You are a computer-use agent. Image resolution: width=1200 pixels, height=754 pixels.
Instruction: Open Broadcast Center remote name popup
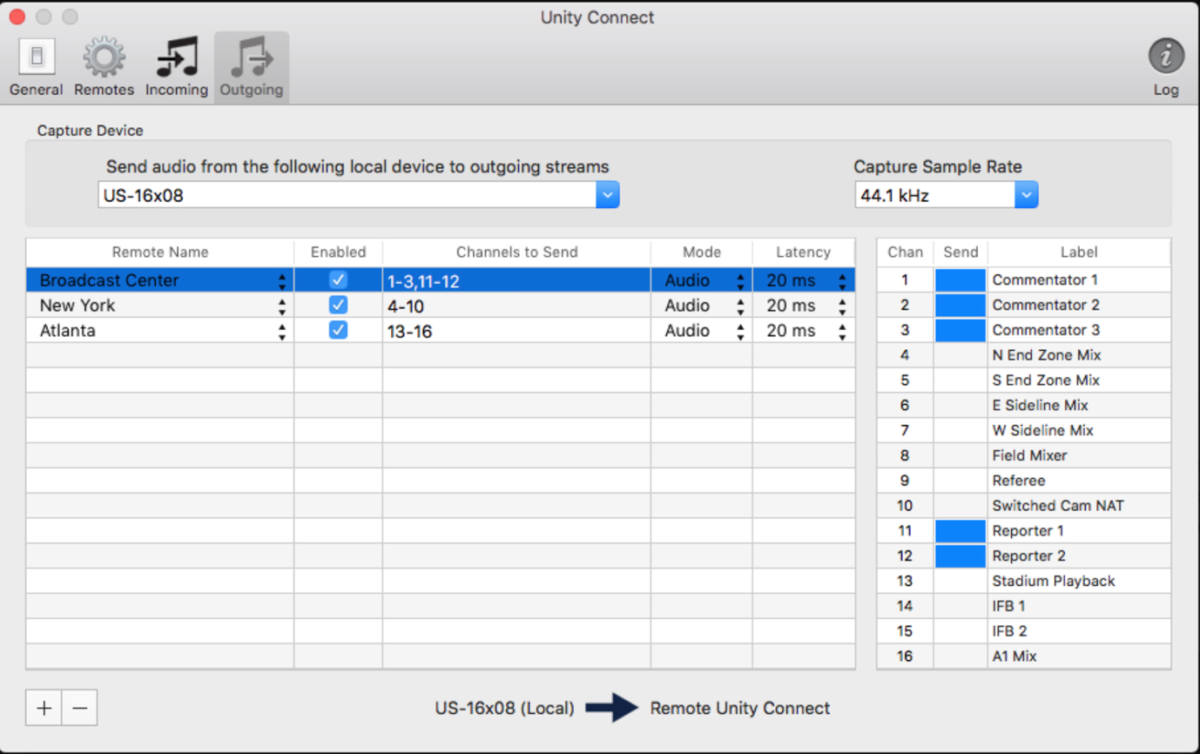point(282,281)
